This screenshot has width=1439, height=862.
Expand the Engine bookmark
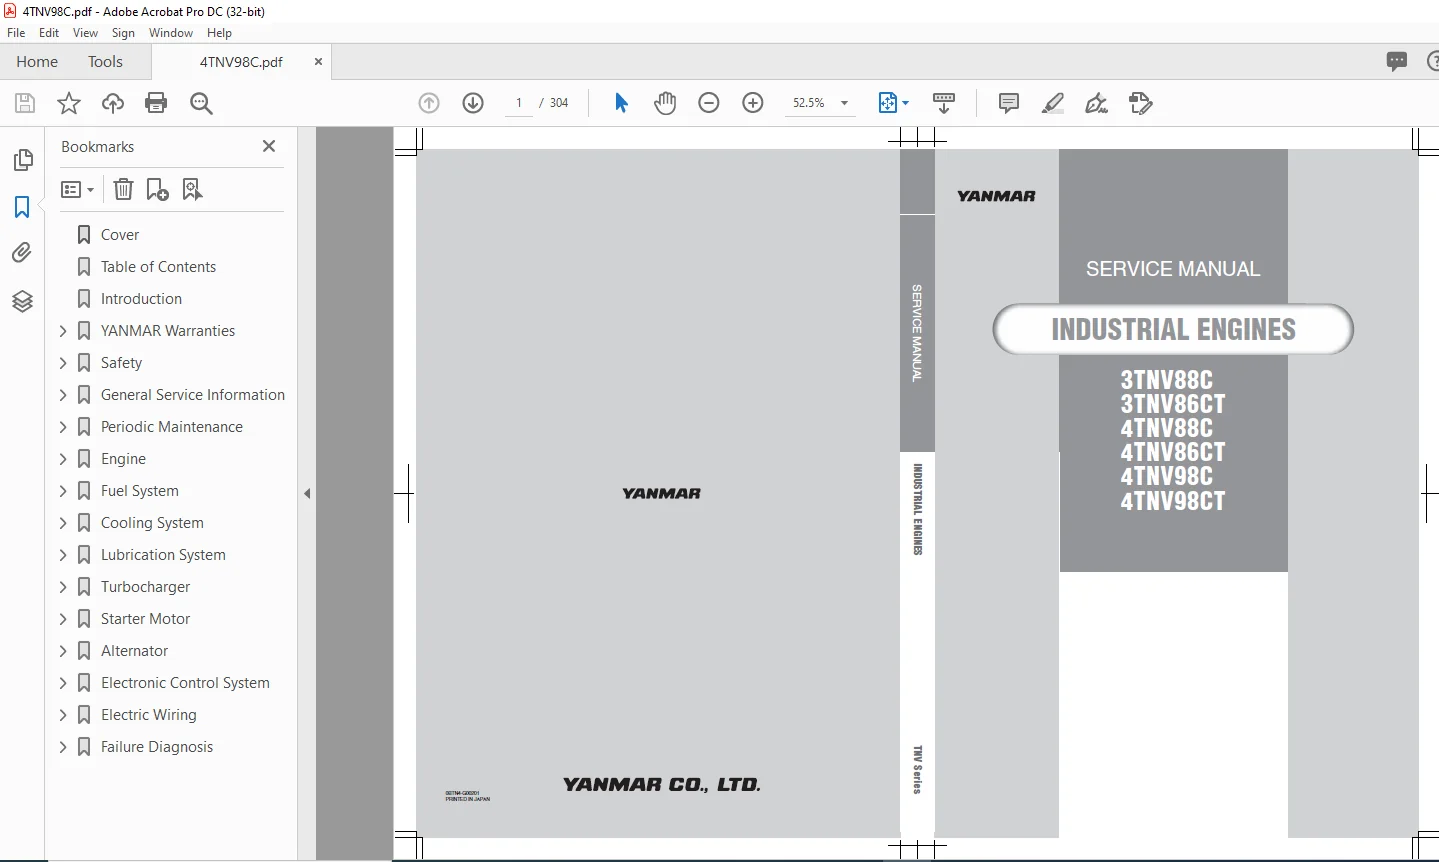tap(63, 459)
